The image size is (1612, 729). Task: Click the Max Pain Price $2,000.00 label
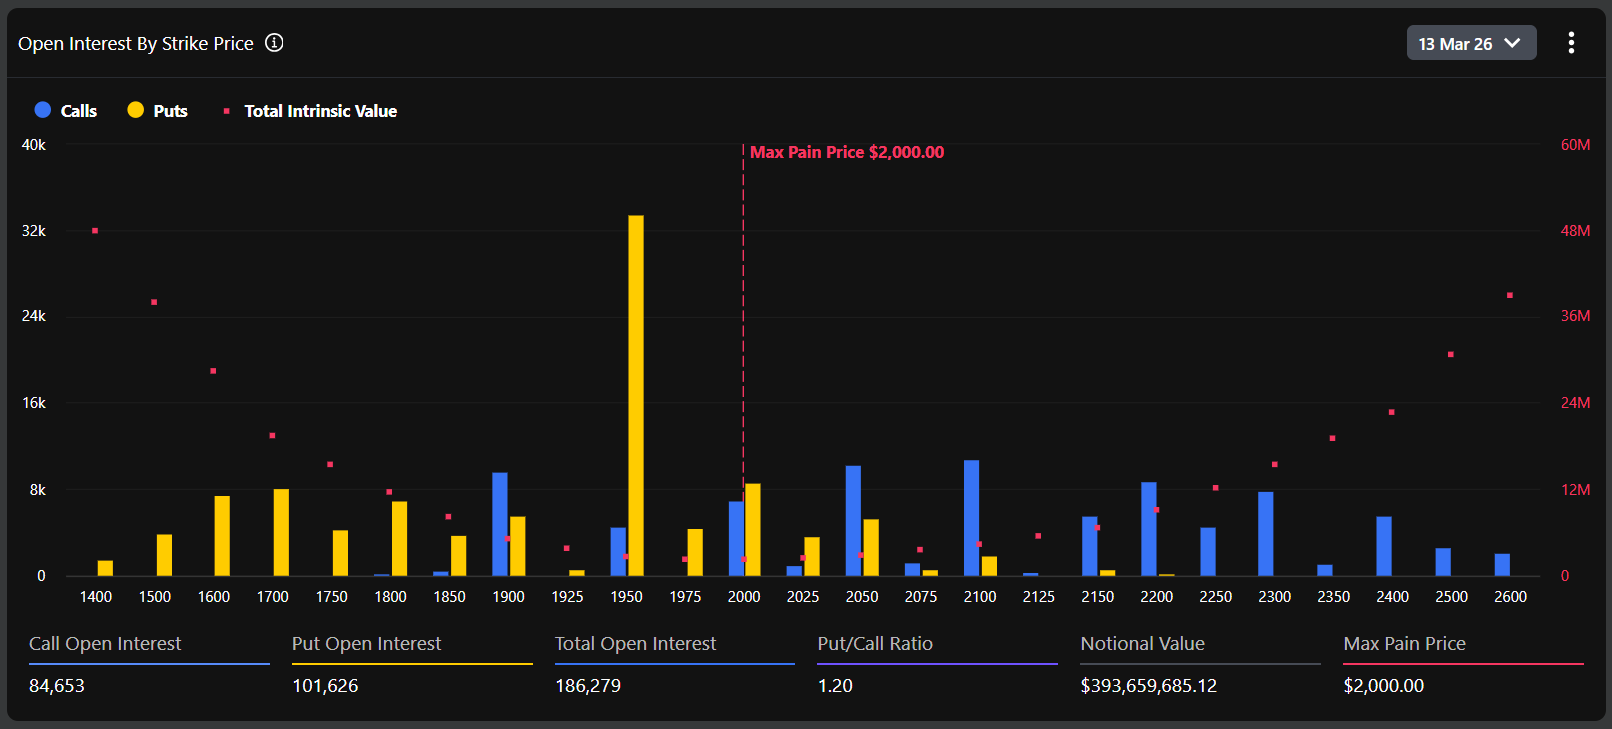pyautogui.click(x=846, y=152)
